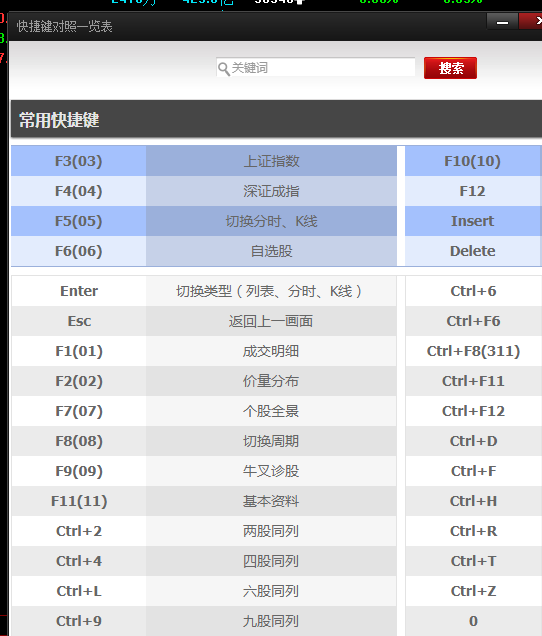
Task: Select the Esc 返回上一画面 row
Action: click(204, 321)
